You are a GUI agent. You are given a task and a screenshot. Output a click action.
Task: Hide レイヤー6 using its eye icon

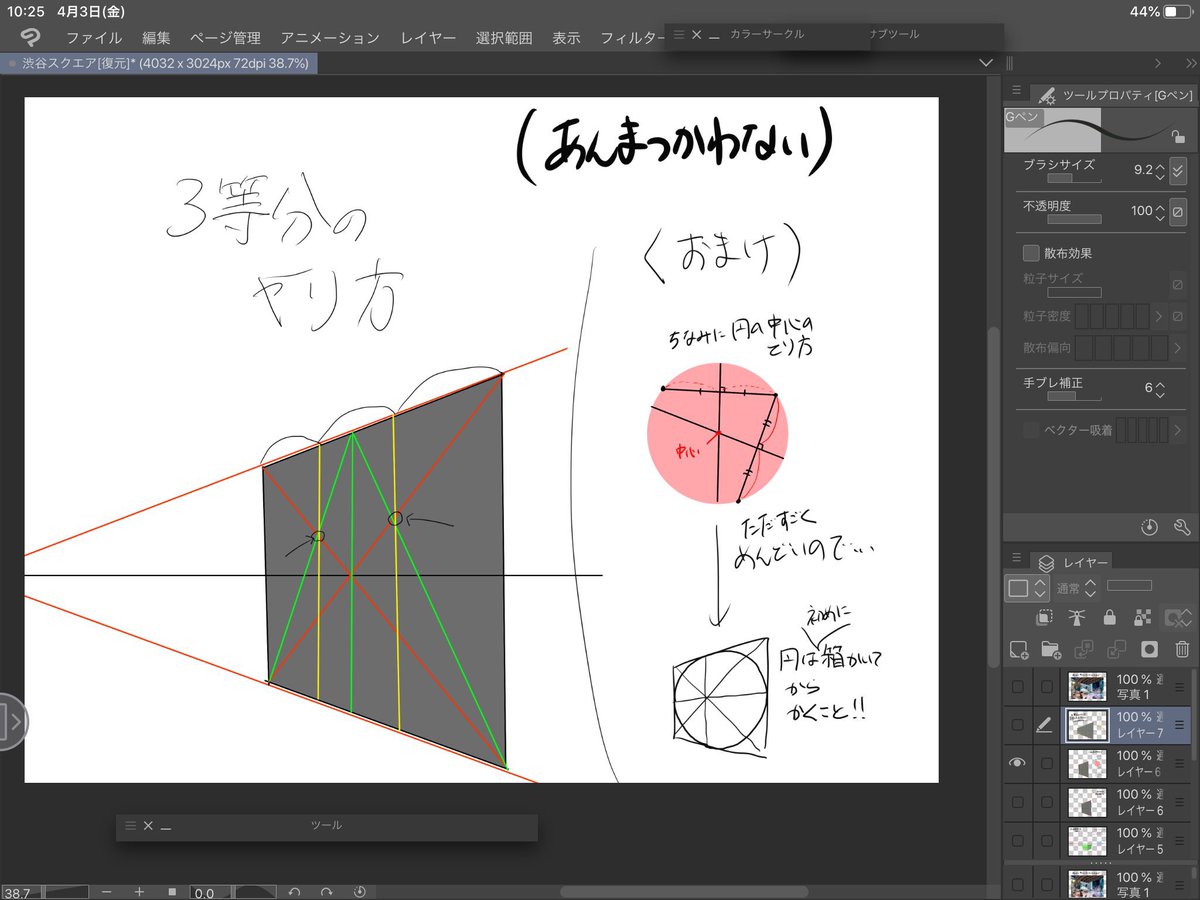pos(1018,763)
